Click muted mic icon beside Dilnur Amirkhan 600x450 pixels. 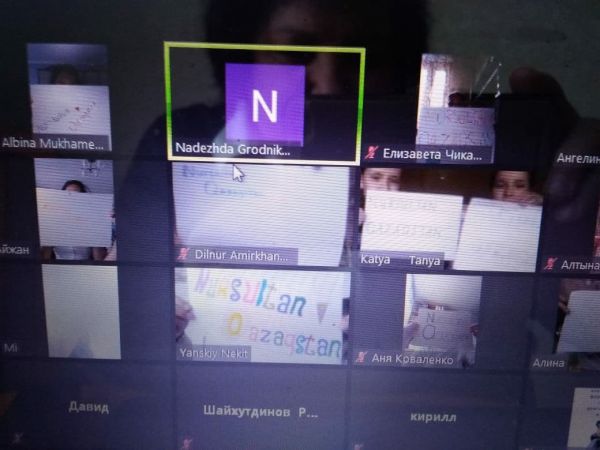[x=184, y=256]
